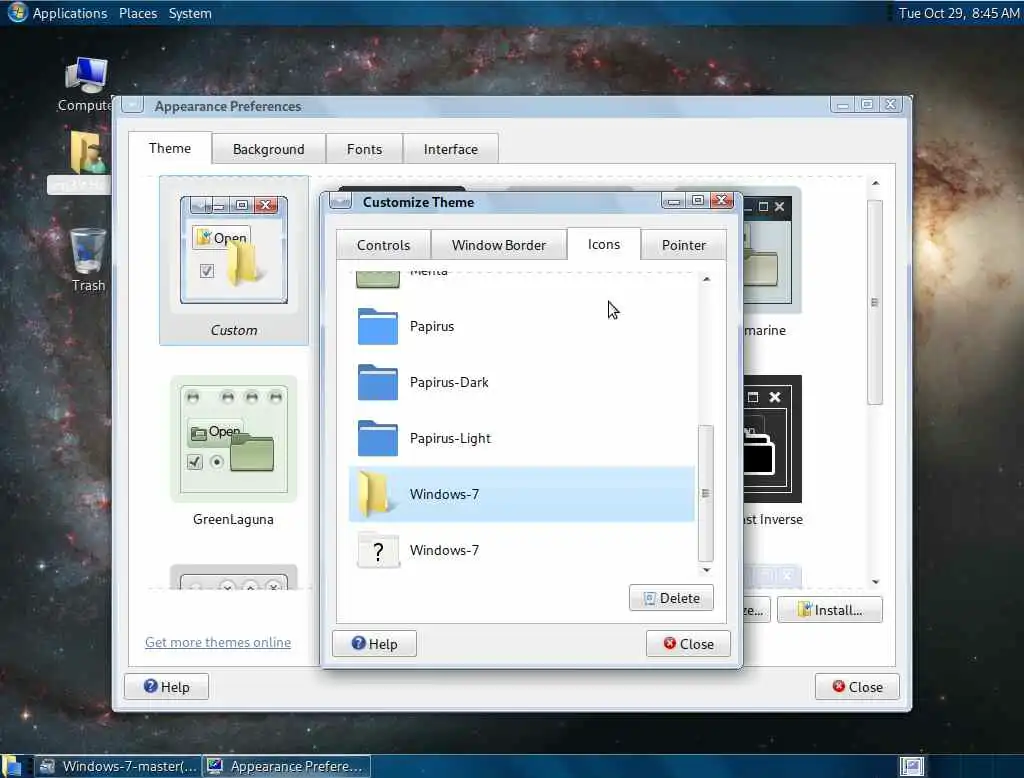Click the icon list scroll up arrow
Screen dimensions: 1024x778
(x=706, y=279)
